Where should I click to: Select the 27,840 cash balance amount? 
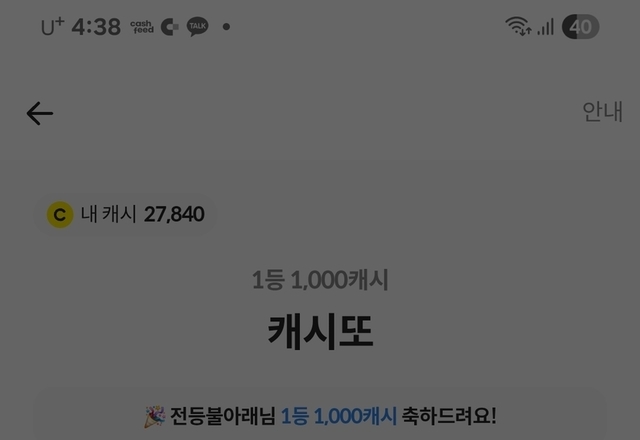click(x=174, y=214)
